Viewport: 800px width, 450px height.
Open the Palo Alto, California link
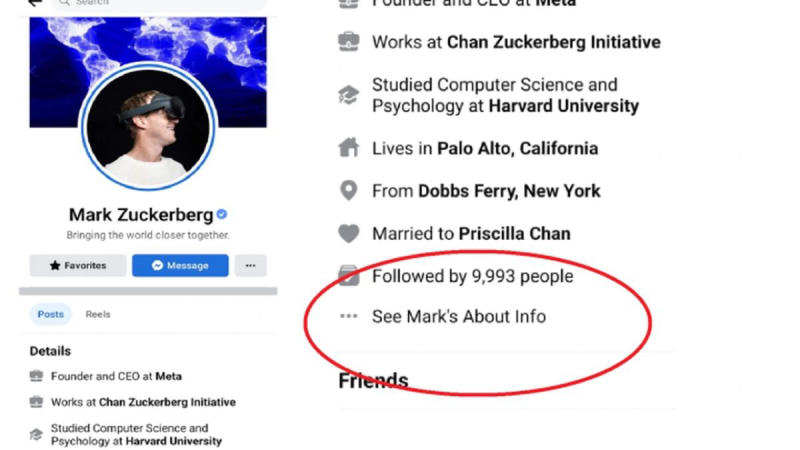517,148
